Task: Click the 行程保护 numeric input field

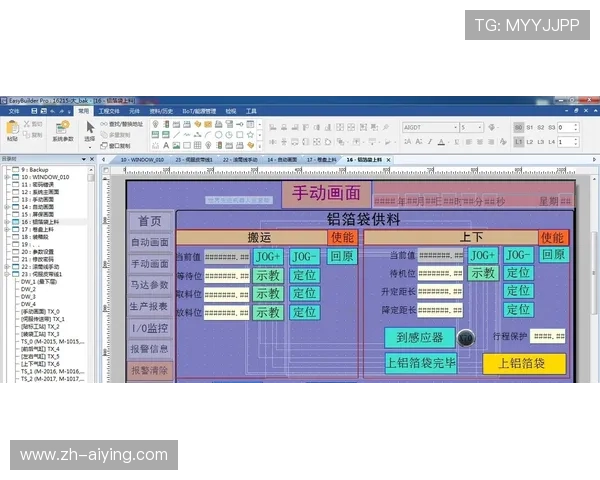Action: point(548,336)
